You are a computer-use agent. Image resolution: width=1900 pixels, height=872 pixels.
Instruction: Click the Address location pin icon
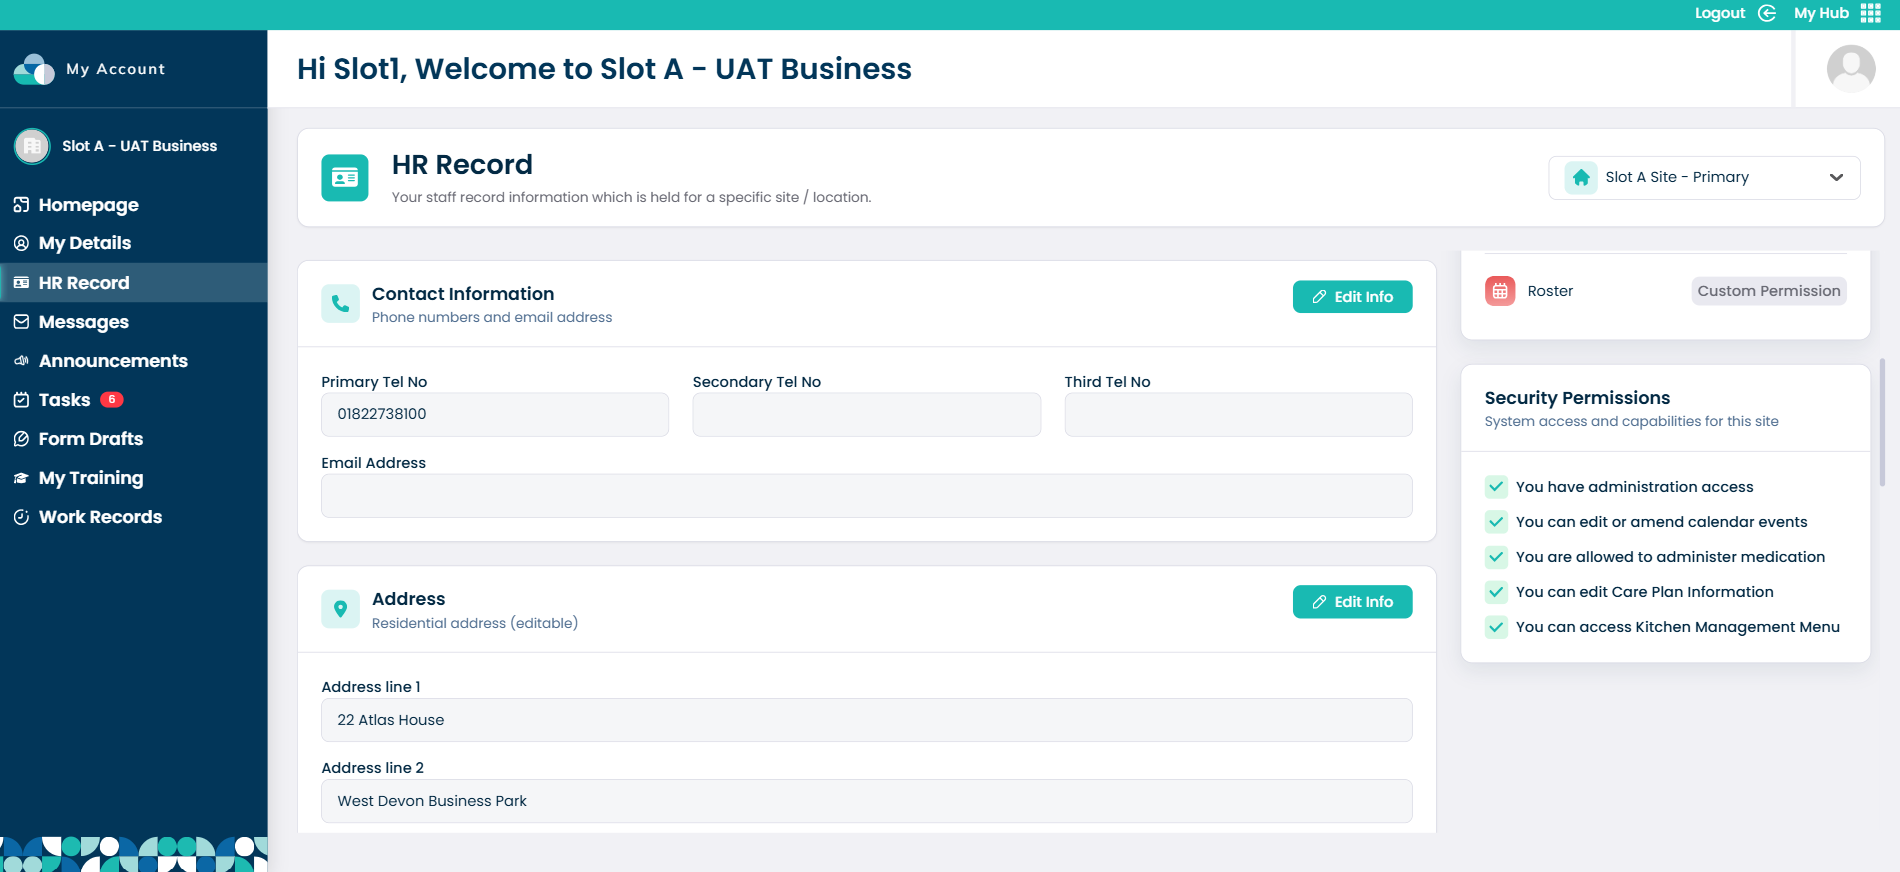click(x=340, y=609)
